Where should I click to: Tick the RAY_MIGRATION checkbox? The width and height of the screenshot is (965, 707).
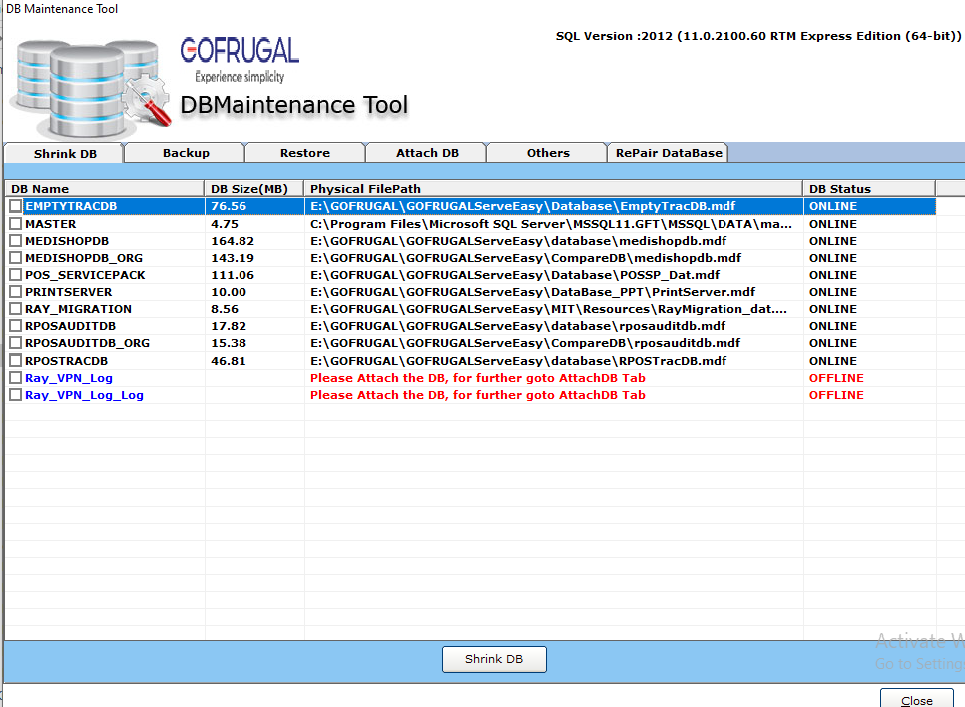(16, 308)
